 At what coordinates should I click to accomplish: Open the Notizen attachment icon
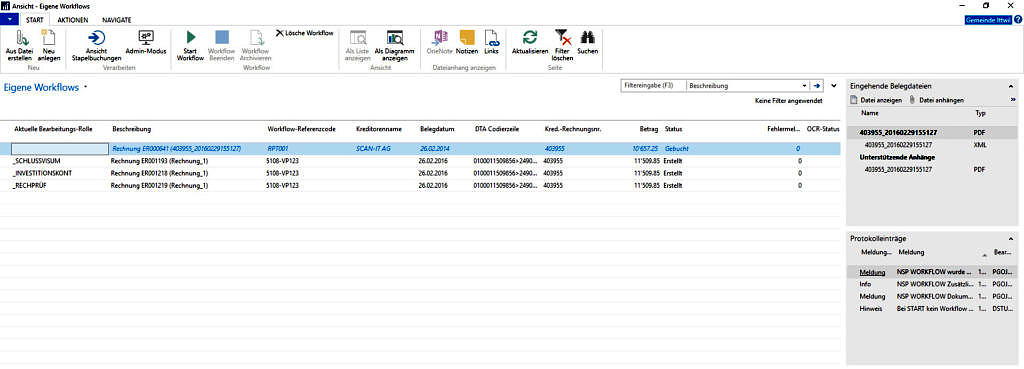pos(466,38)
